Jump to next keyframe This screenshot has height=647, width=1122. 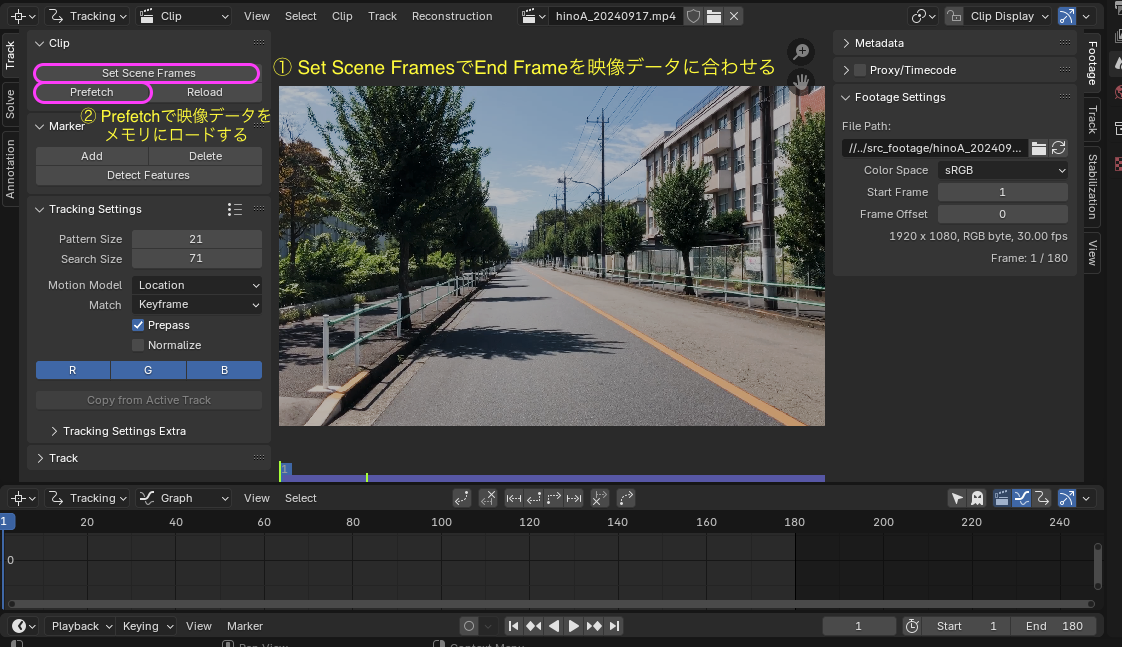(x=593, y=626)
